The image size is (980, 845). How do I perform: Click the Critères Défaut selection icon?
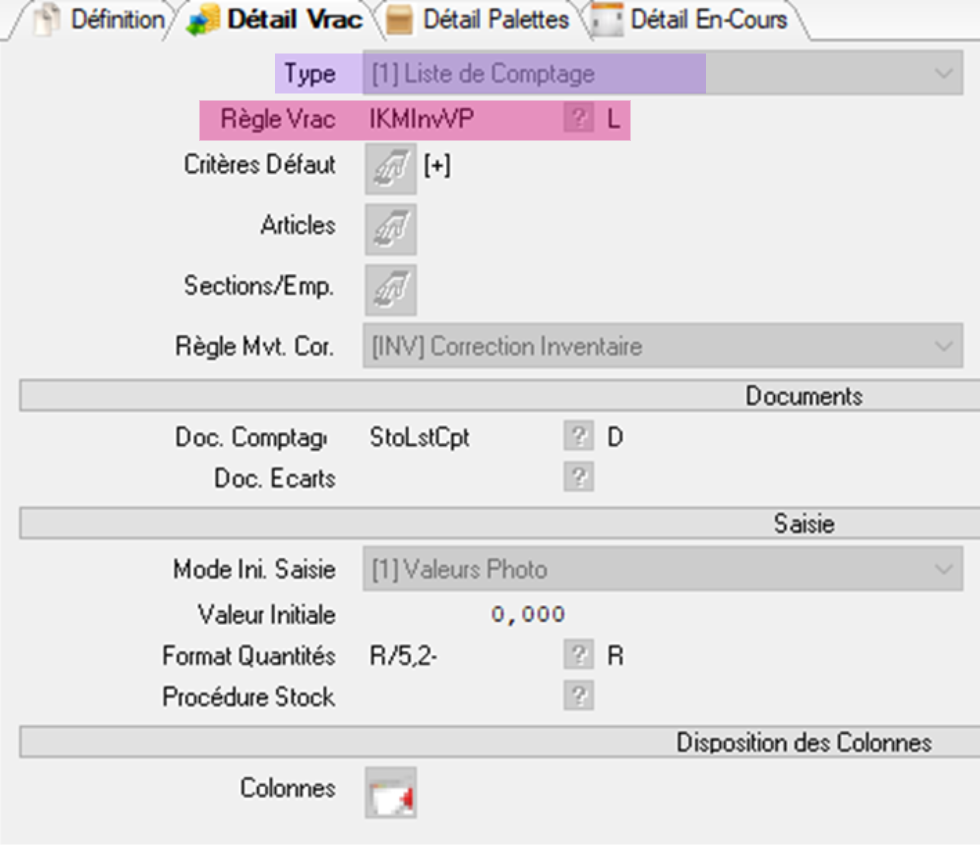click(390, 168)
